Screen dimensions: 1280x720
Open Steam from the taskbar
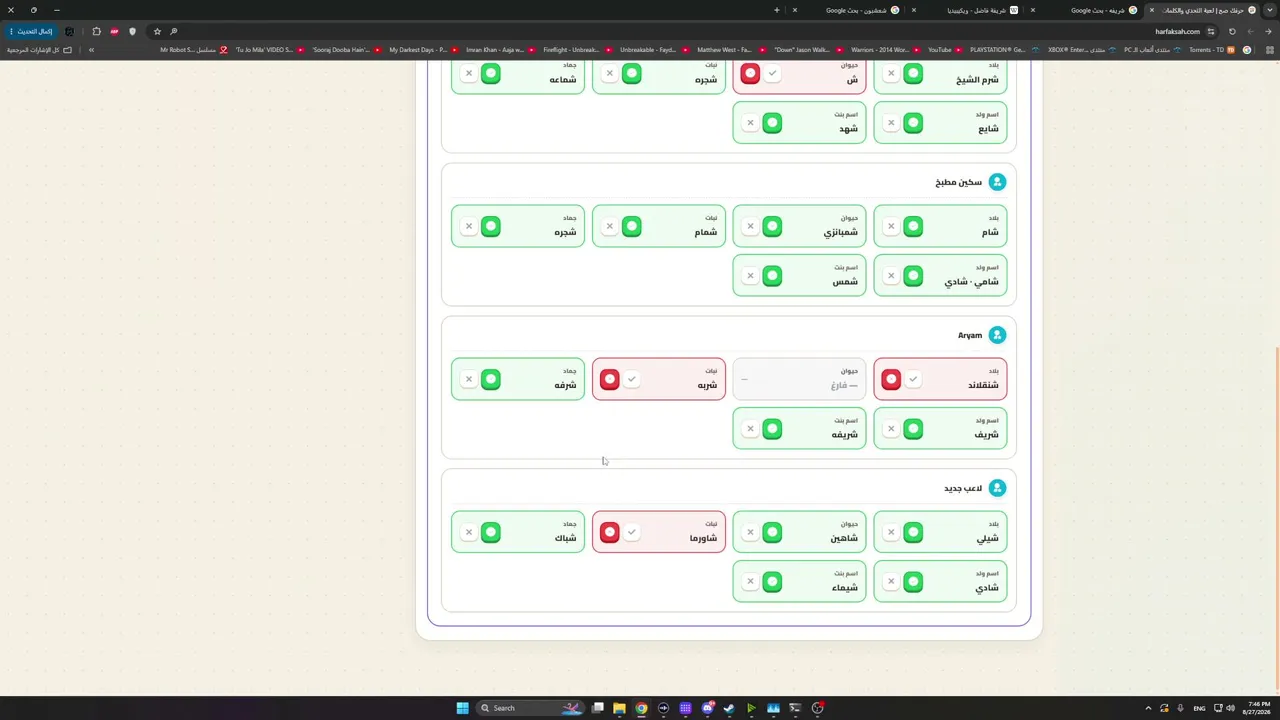[x=729, y=708]
